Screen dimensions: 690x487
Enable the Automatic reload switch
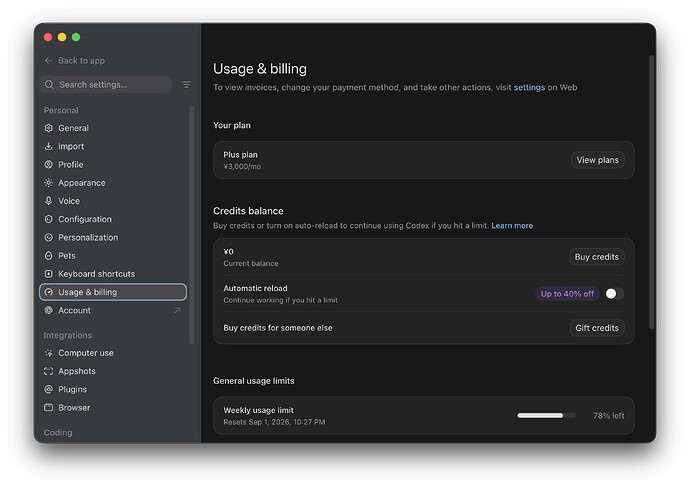point(614,293)
